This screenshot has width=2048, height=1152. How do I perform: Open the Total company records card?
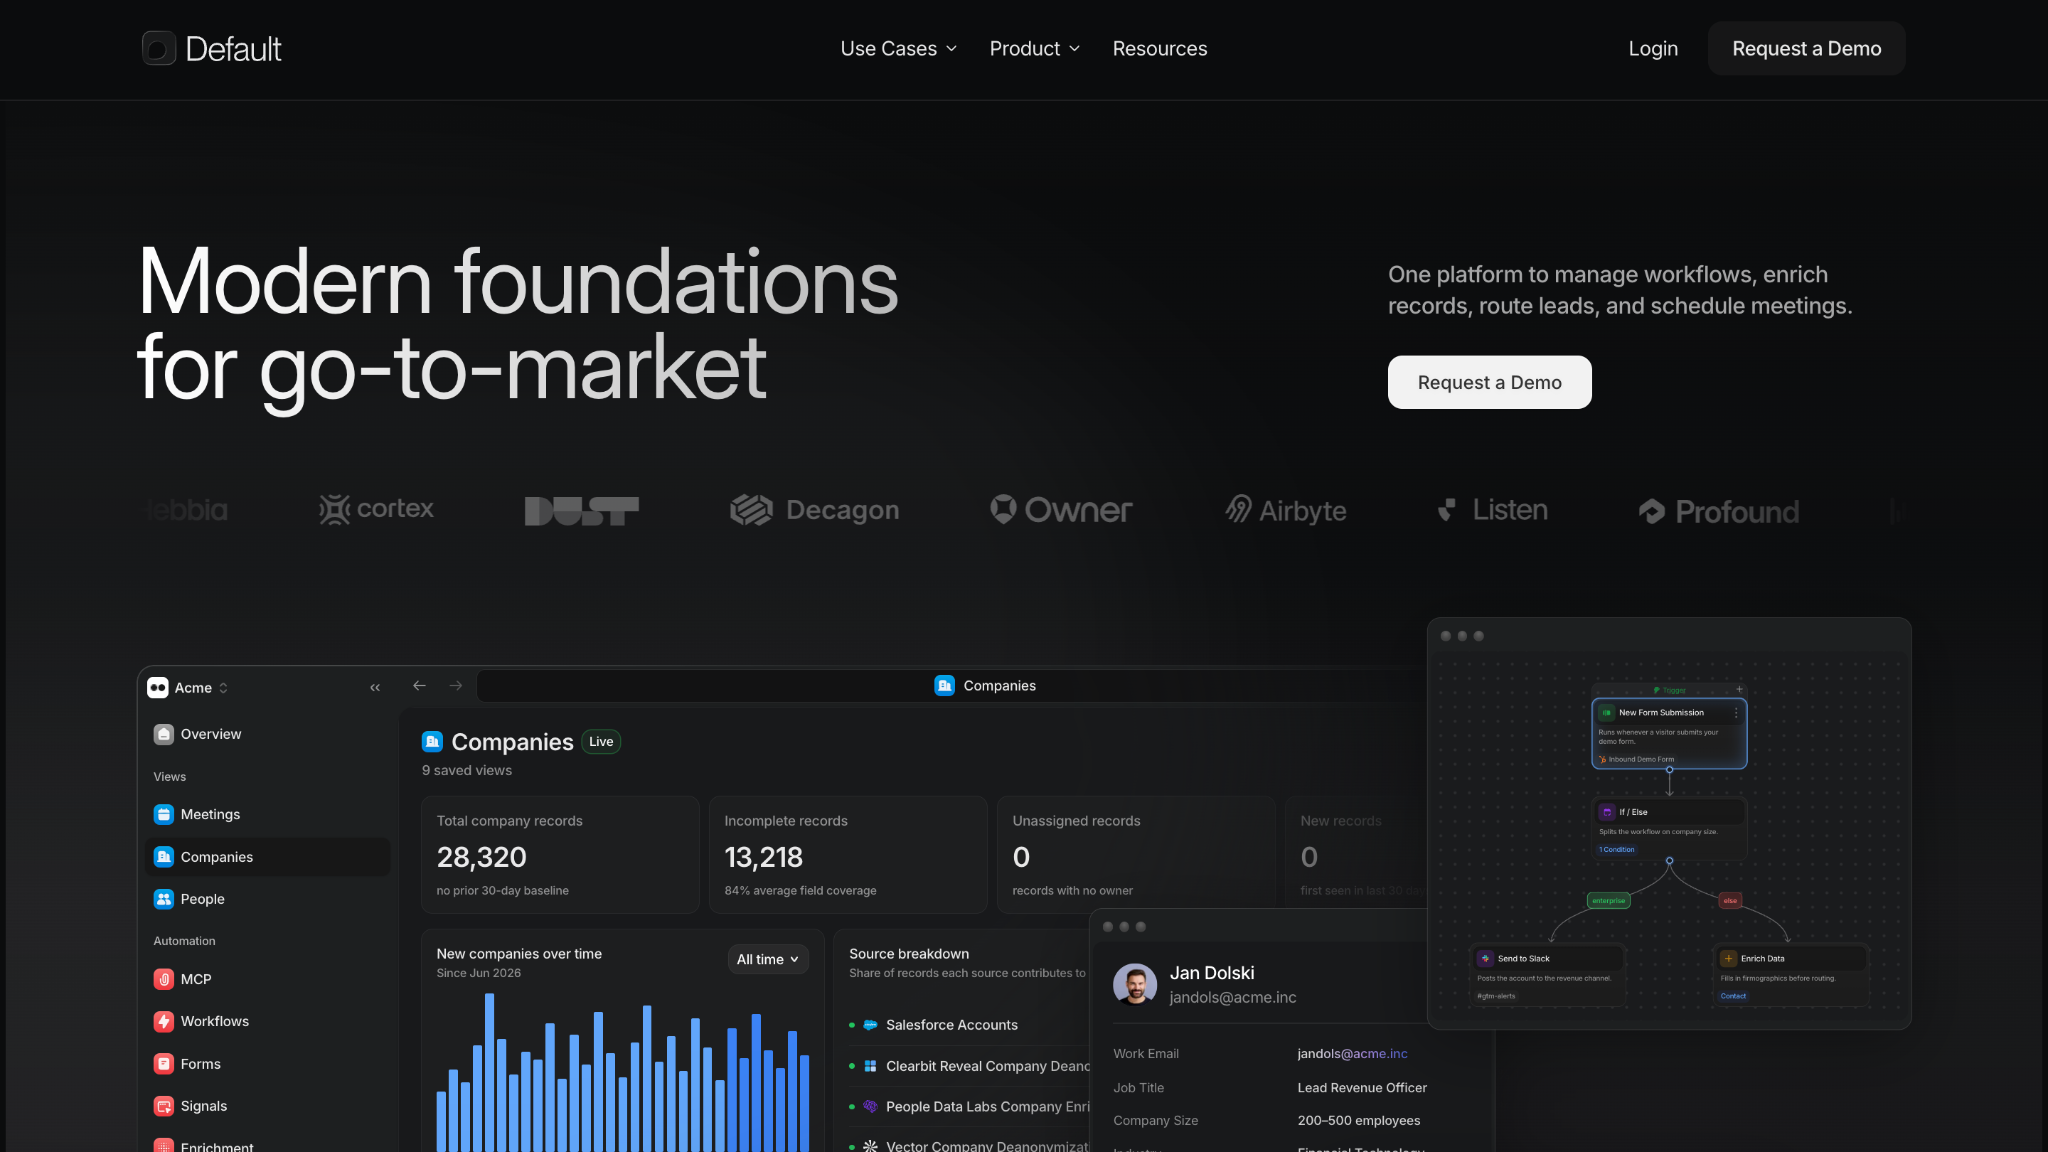coord(560,855)
